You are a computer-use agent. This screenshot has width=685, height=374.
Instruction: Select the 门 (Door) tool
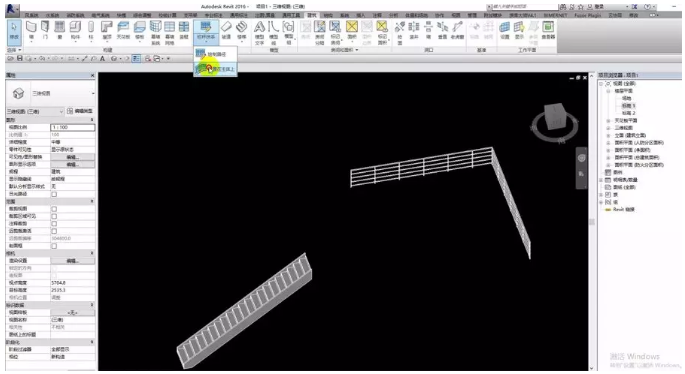(x=45, y=31)
